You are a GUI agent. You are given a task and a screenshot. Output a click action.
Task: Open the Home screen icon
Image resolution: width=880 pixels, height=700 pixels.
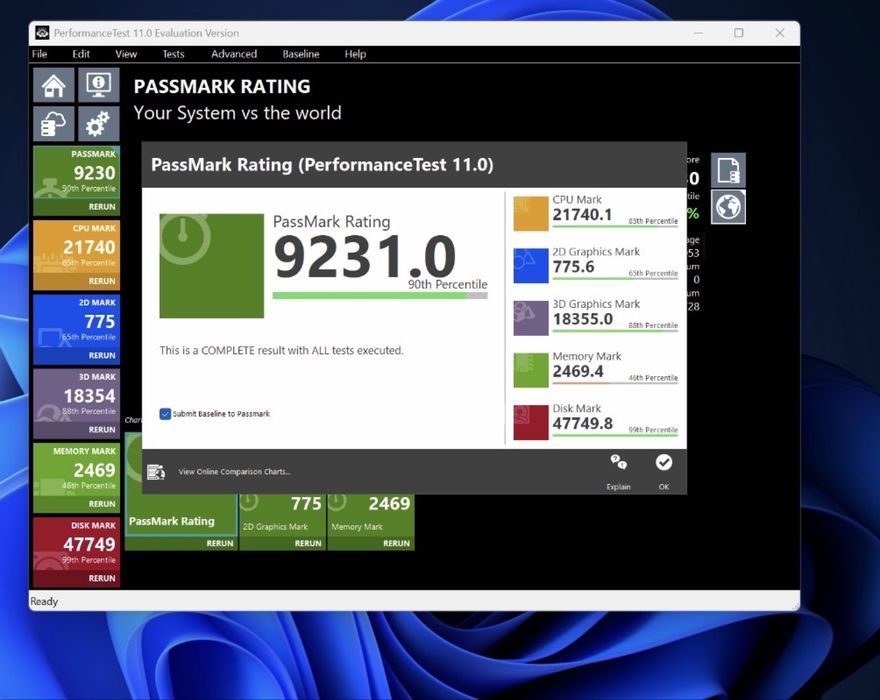coord(53,85)
